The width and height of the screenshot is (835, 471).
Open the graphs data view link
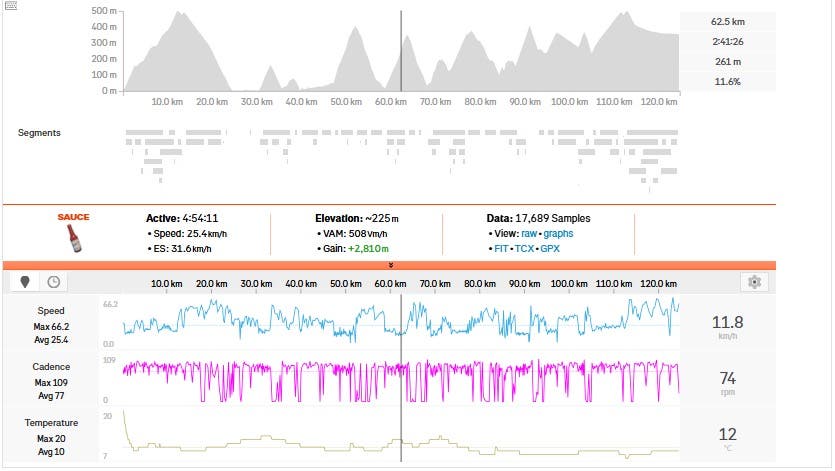558,233
